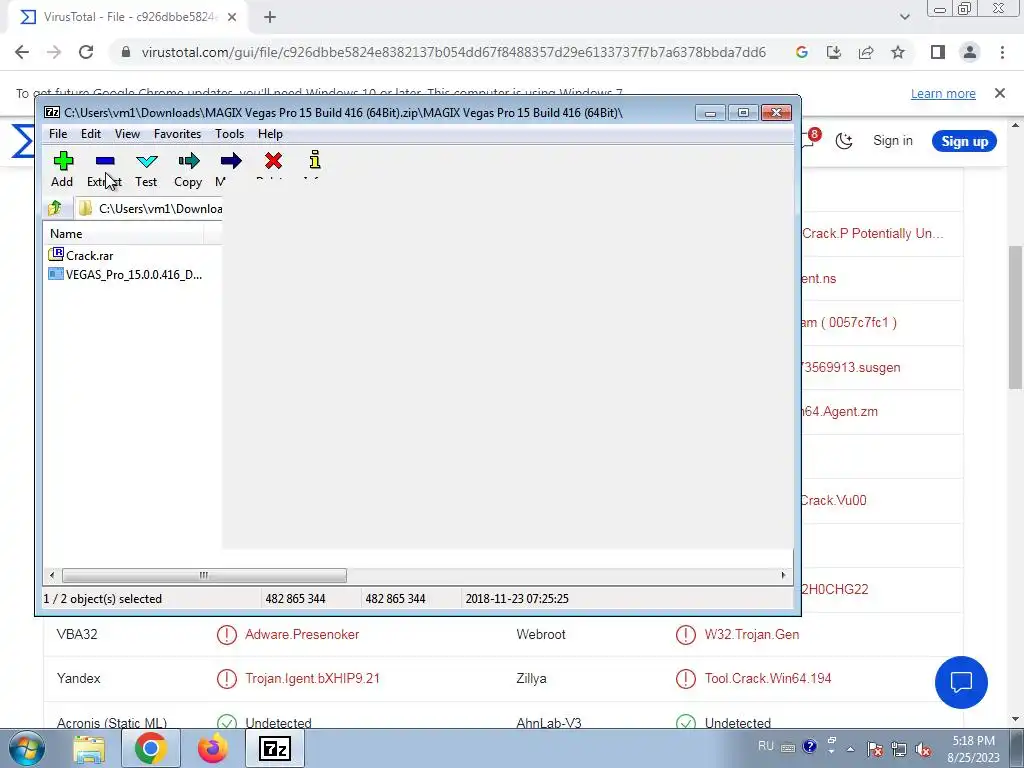Click Sign in on VirusTotal

click(893, 141)
